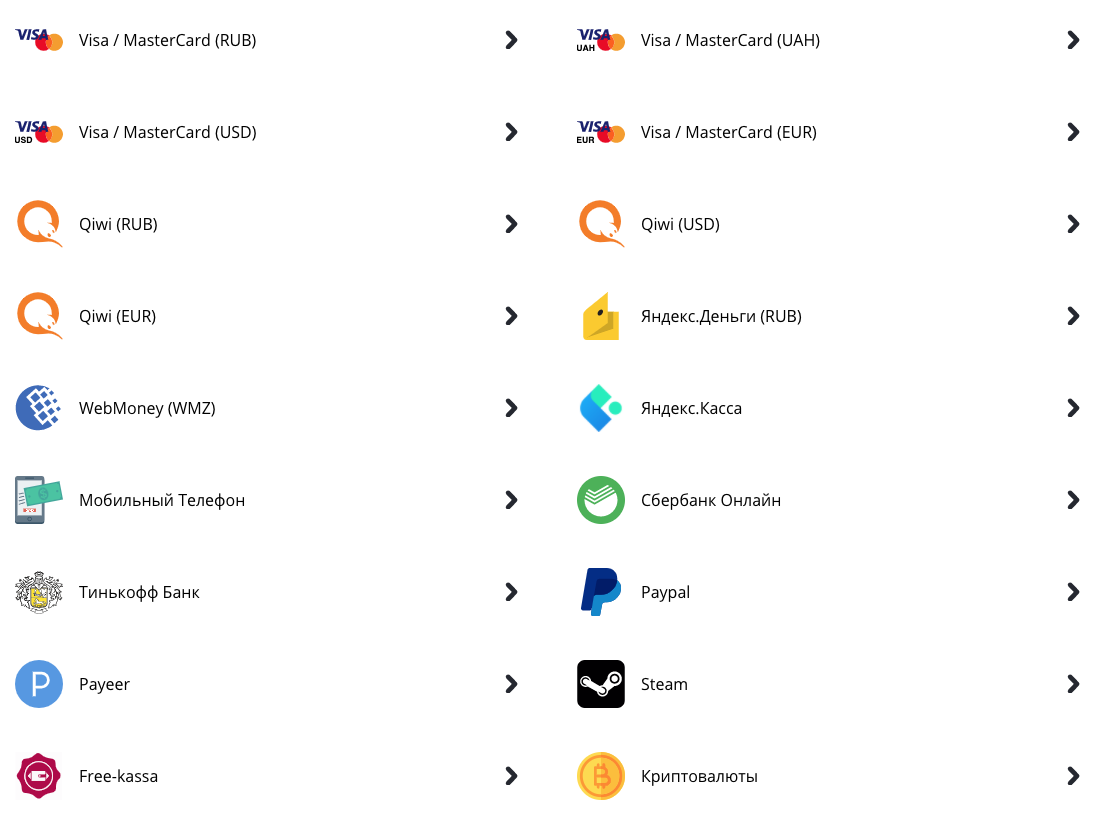
Task: Select Visa / MasterCard (USD) text
Action: [167, 132]
